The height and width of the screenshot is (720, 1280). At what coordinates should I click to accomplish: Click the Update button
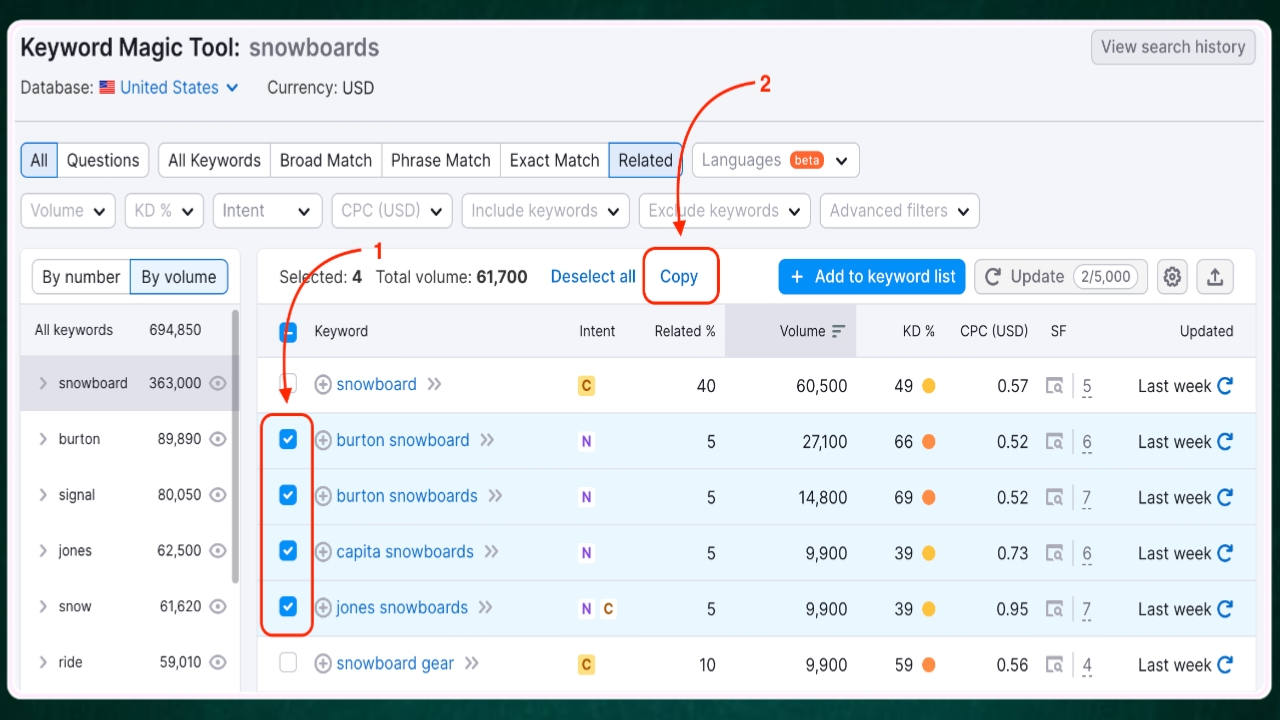coord(1061,277)
